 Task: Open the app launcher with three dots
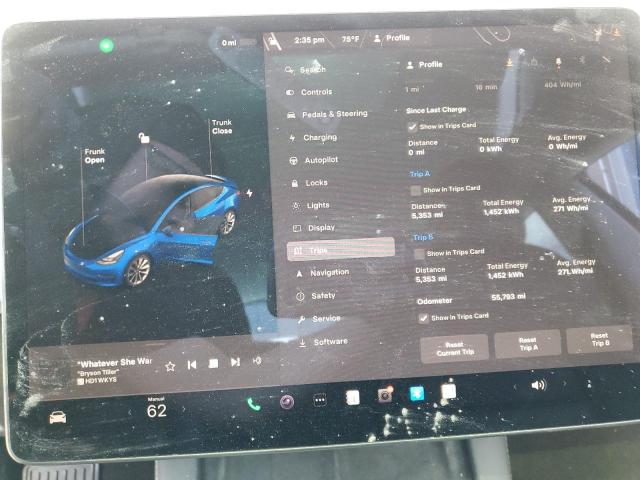coord(320,400)
